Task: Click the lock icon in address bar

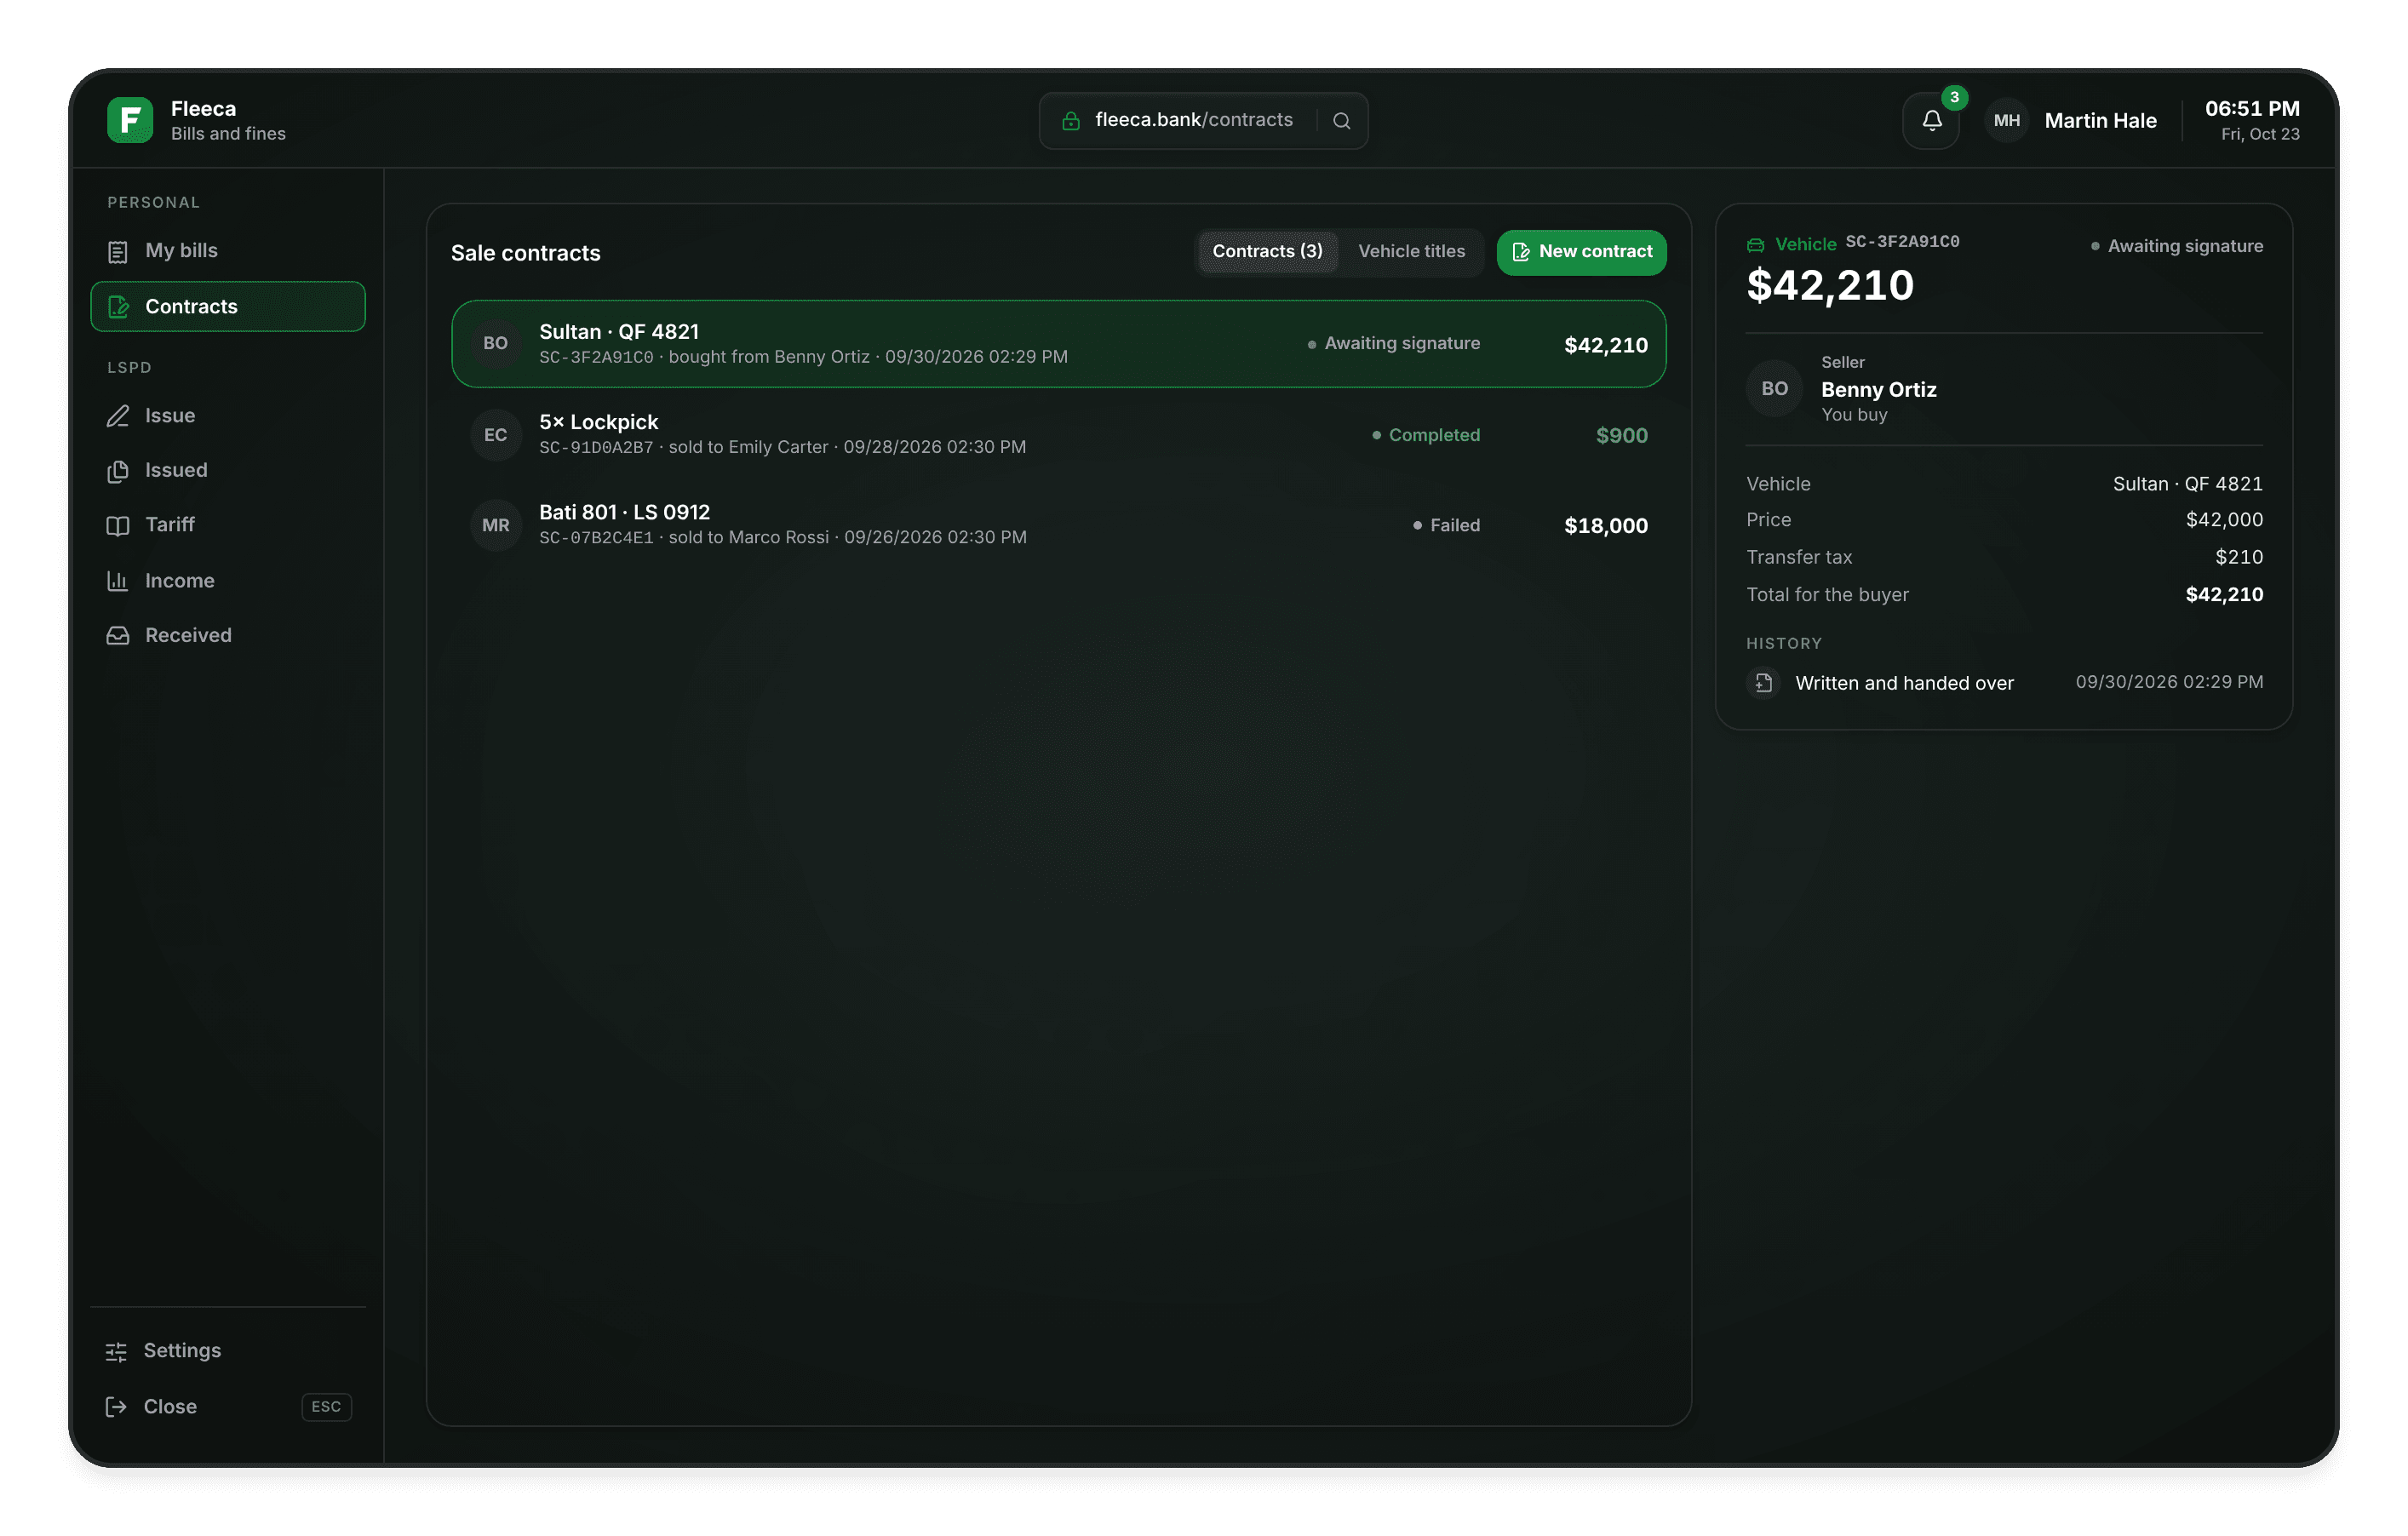Action: click(1071, 121)
